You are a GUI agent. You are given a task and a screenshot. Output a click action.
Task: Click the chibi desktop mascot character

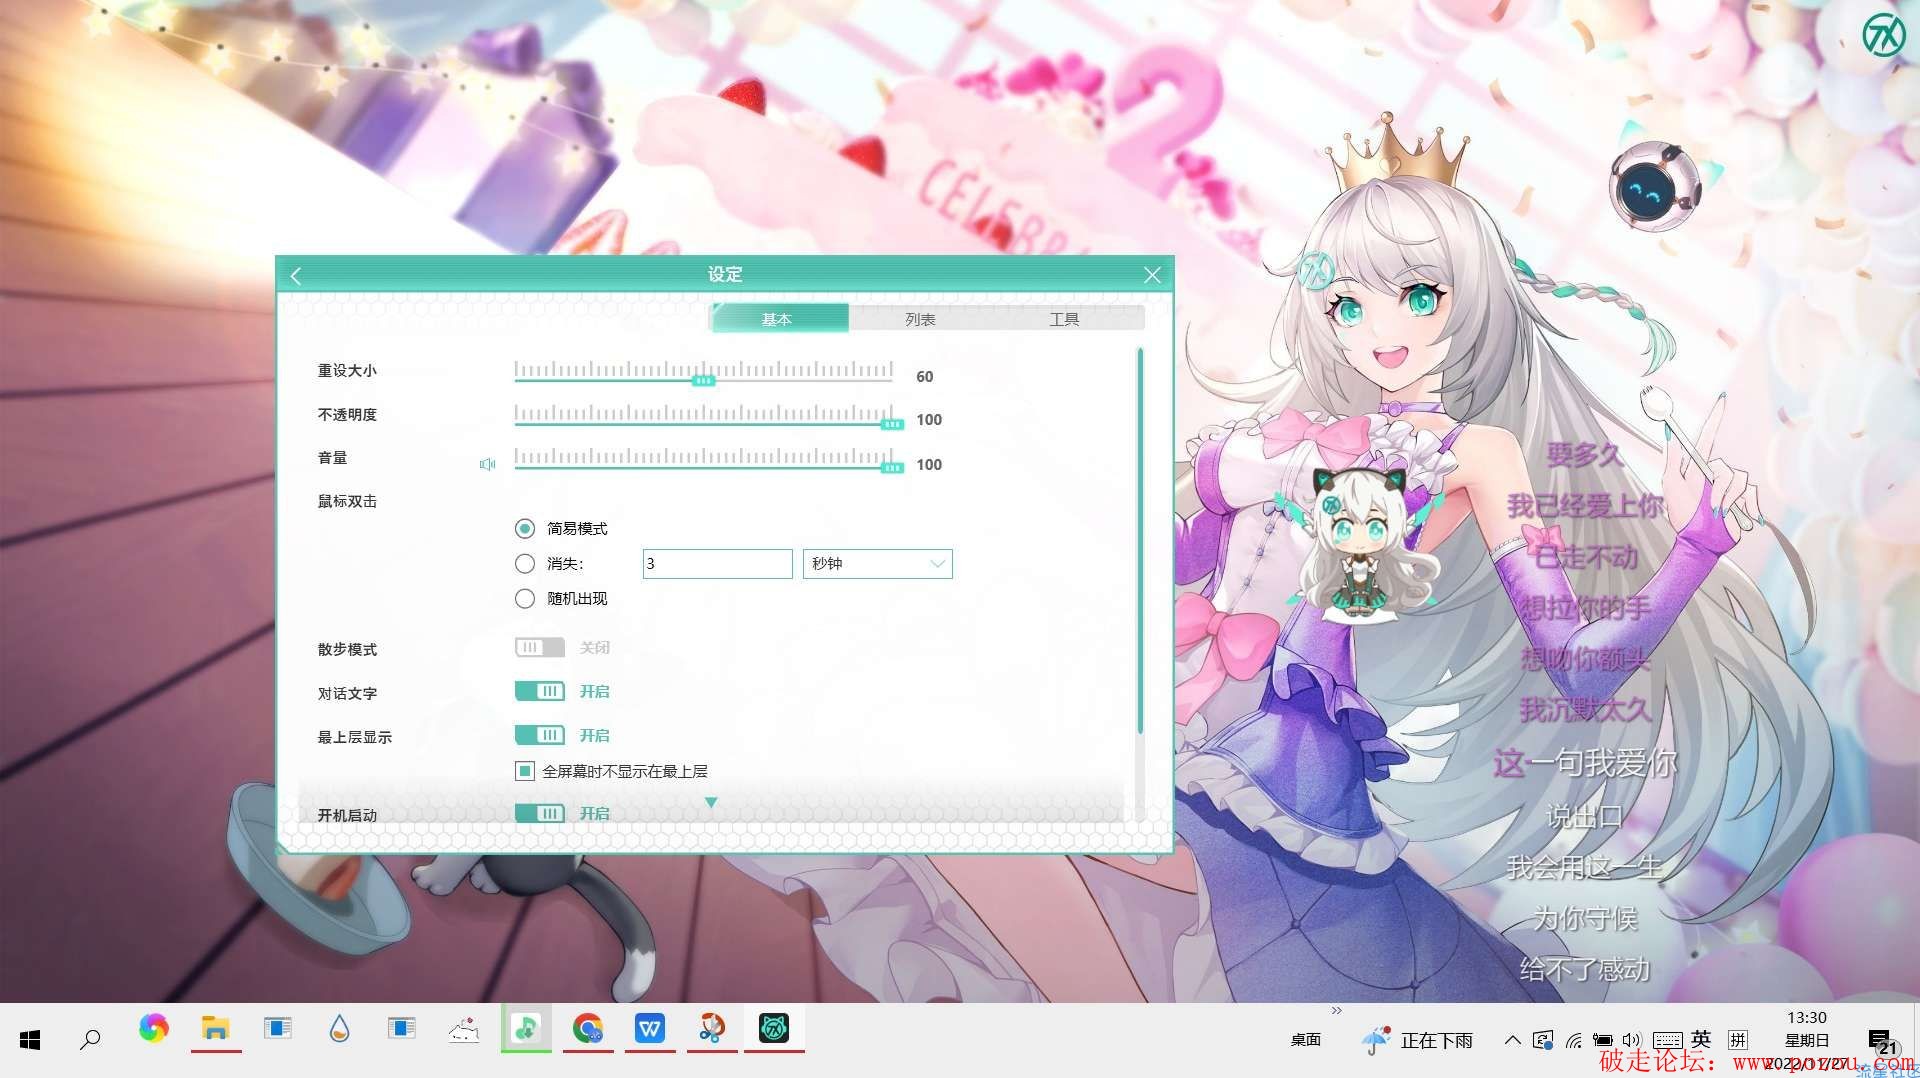click(x=1358, y=545)
